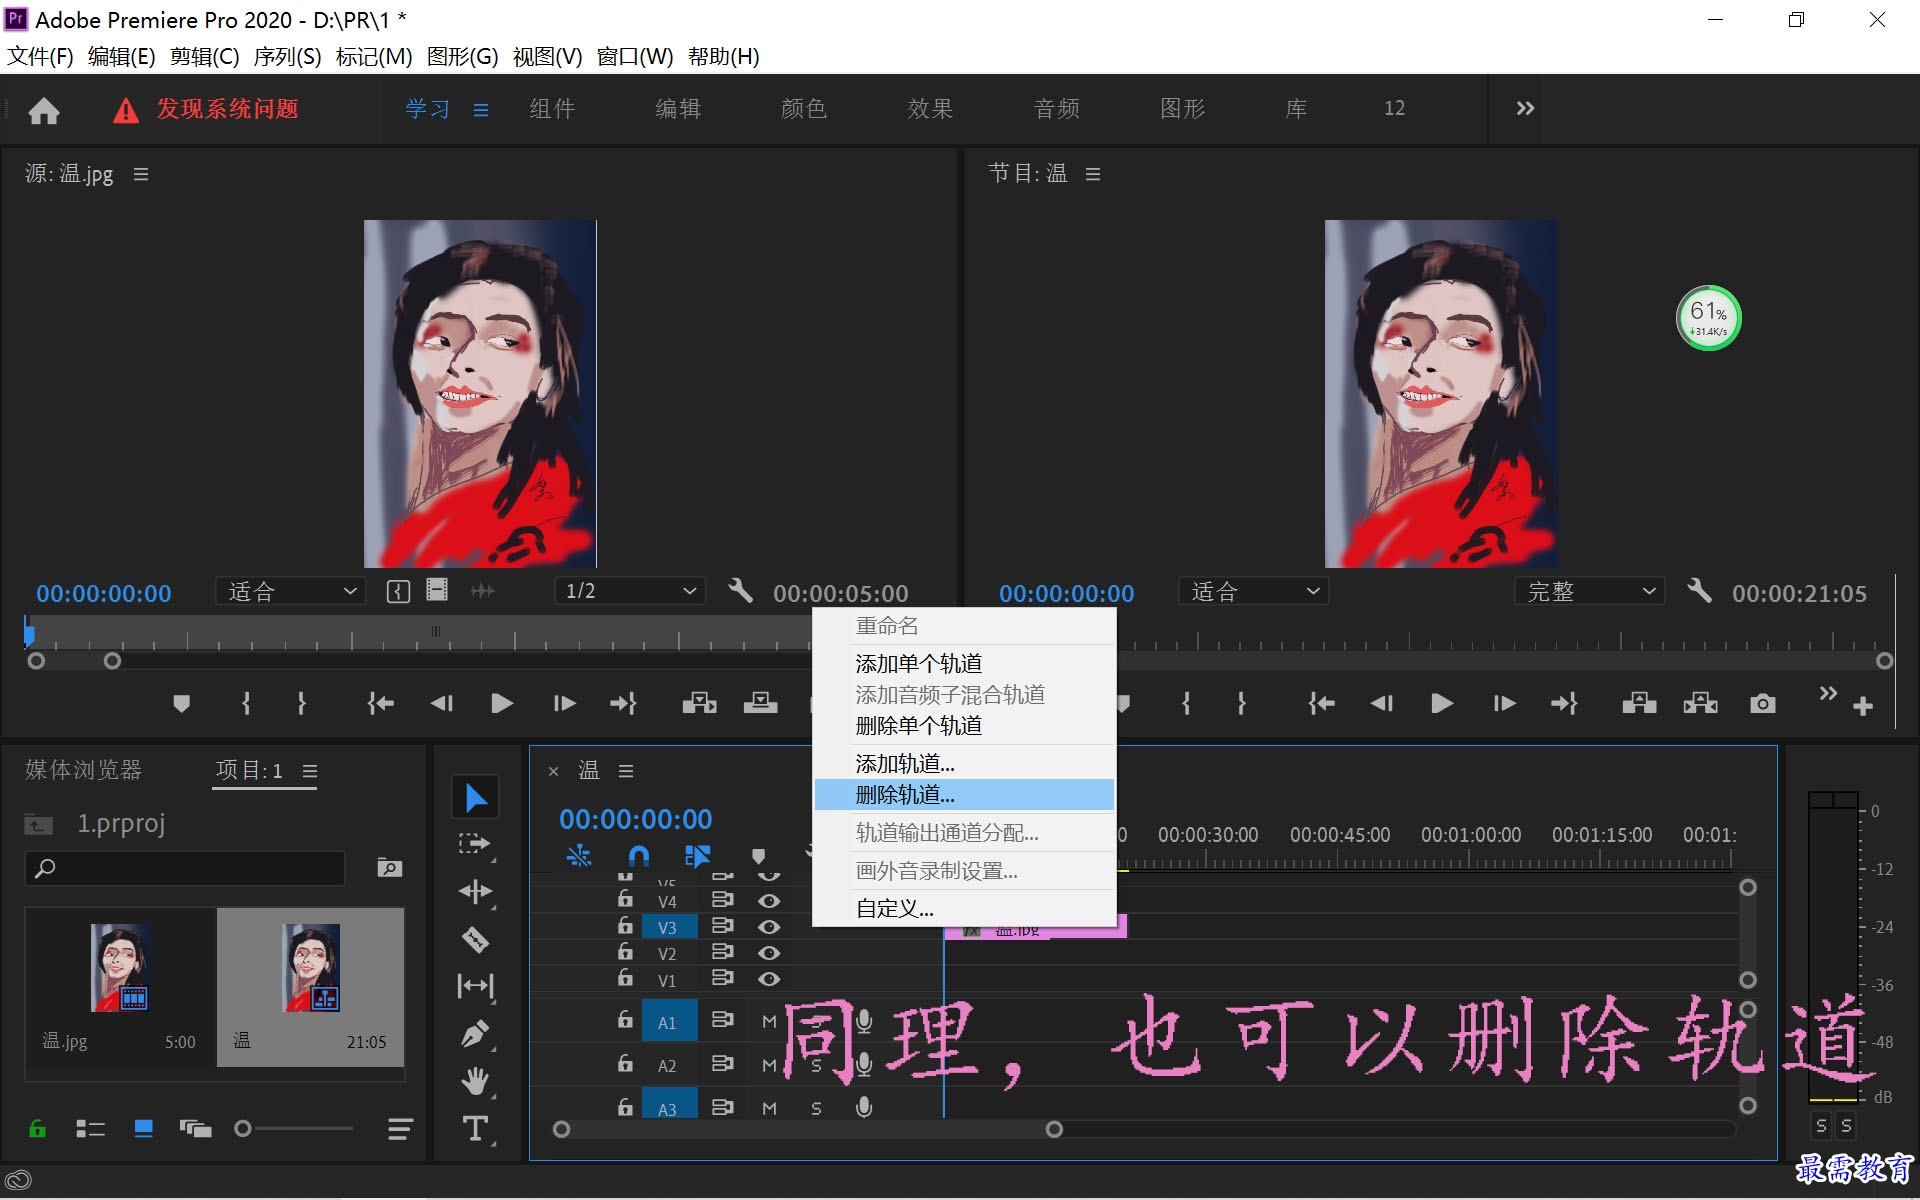Hide track V3 with eye icon
This screenshot has width=1920, height=1200.
768,927
